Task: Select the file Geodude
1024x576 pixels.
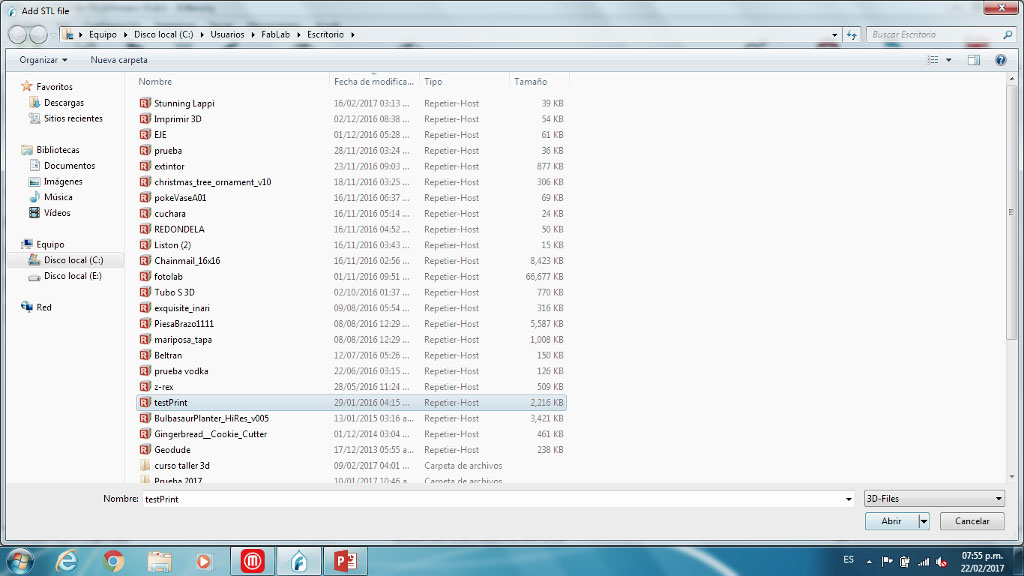Action: (x=172, y=450)
